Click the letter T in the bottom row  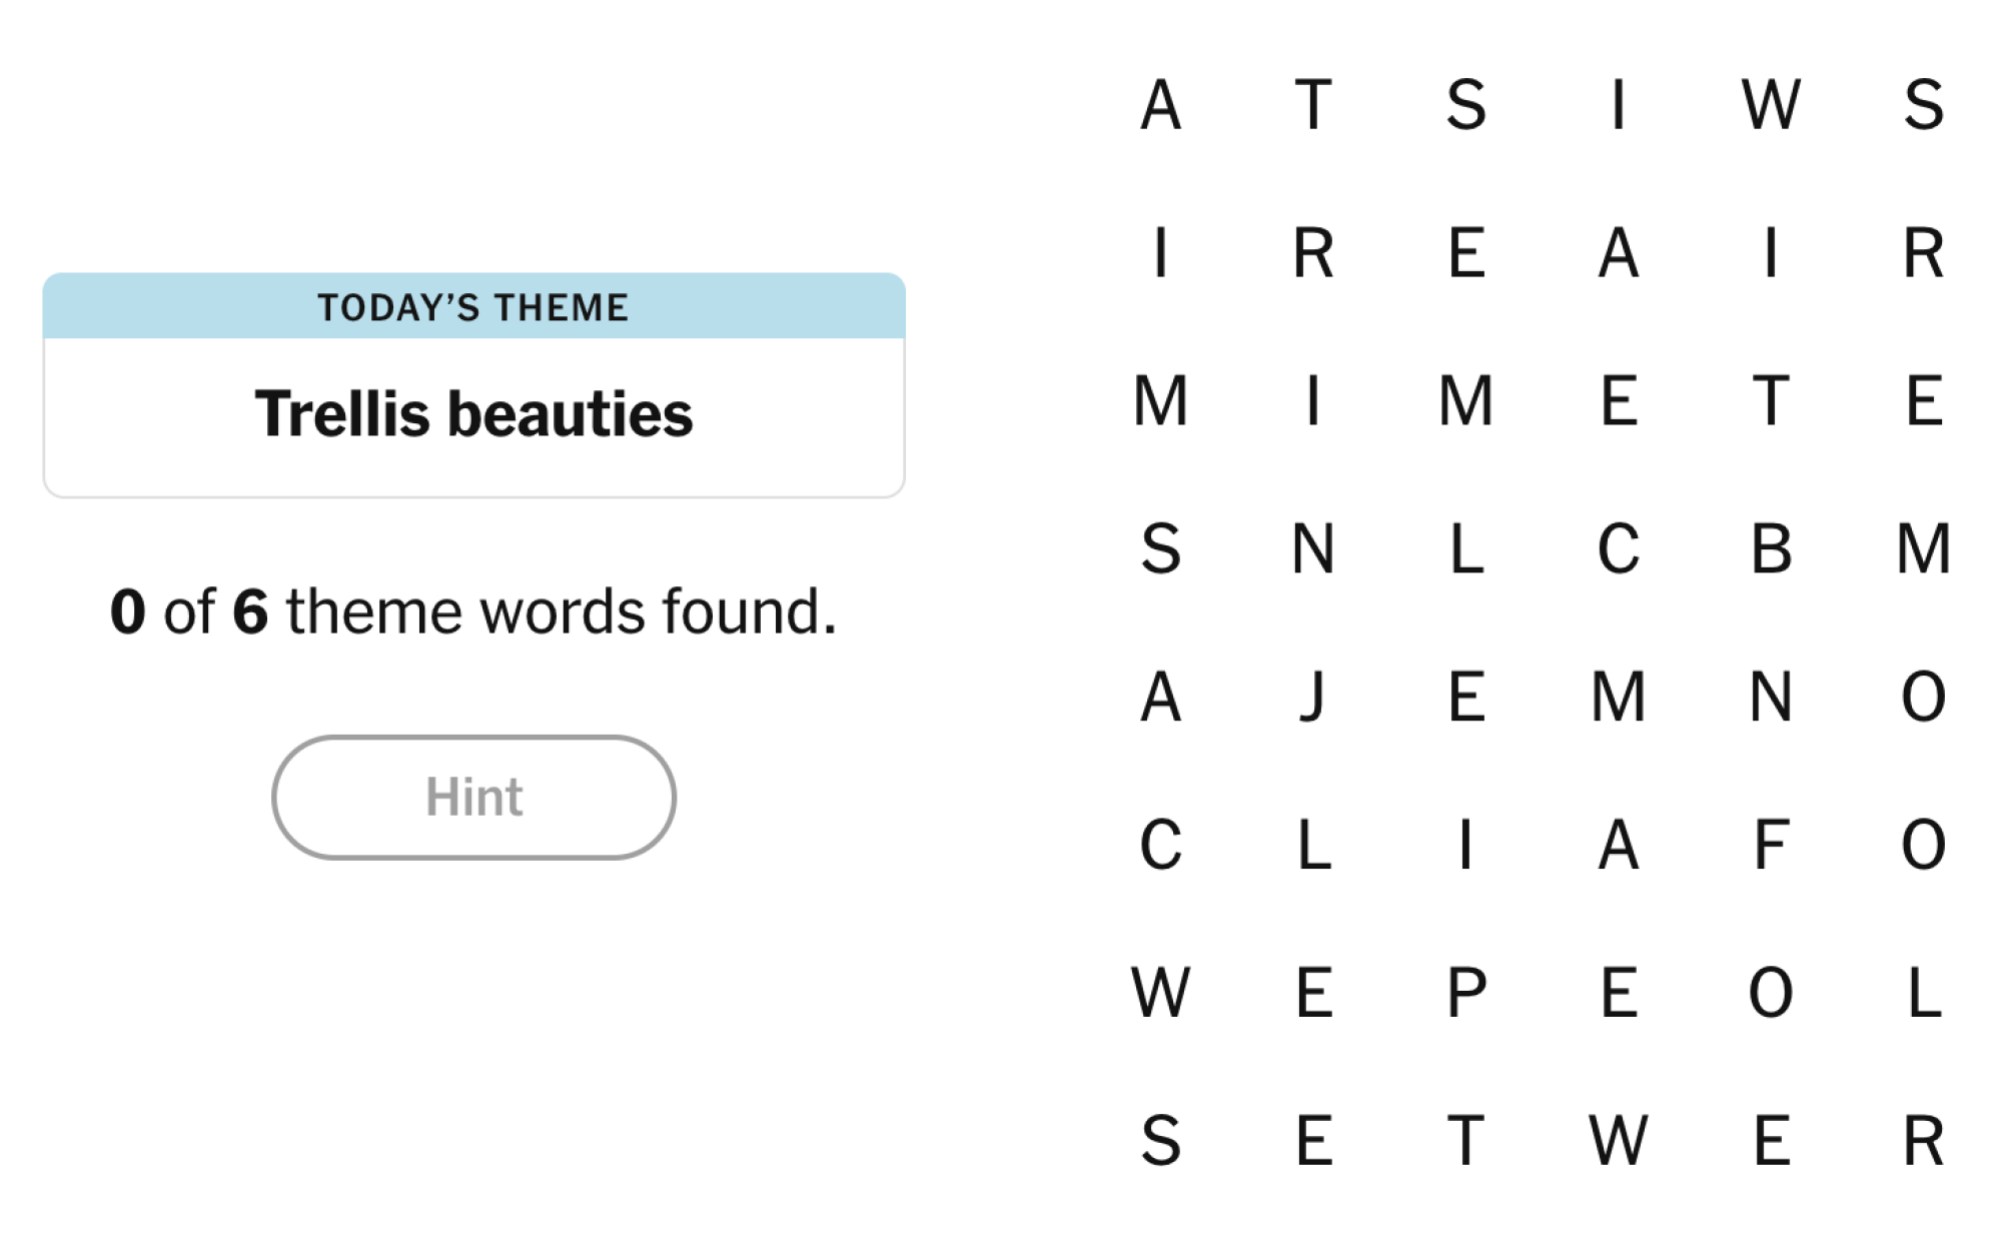(x=1465, y=1140)
